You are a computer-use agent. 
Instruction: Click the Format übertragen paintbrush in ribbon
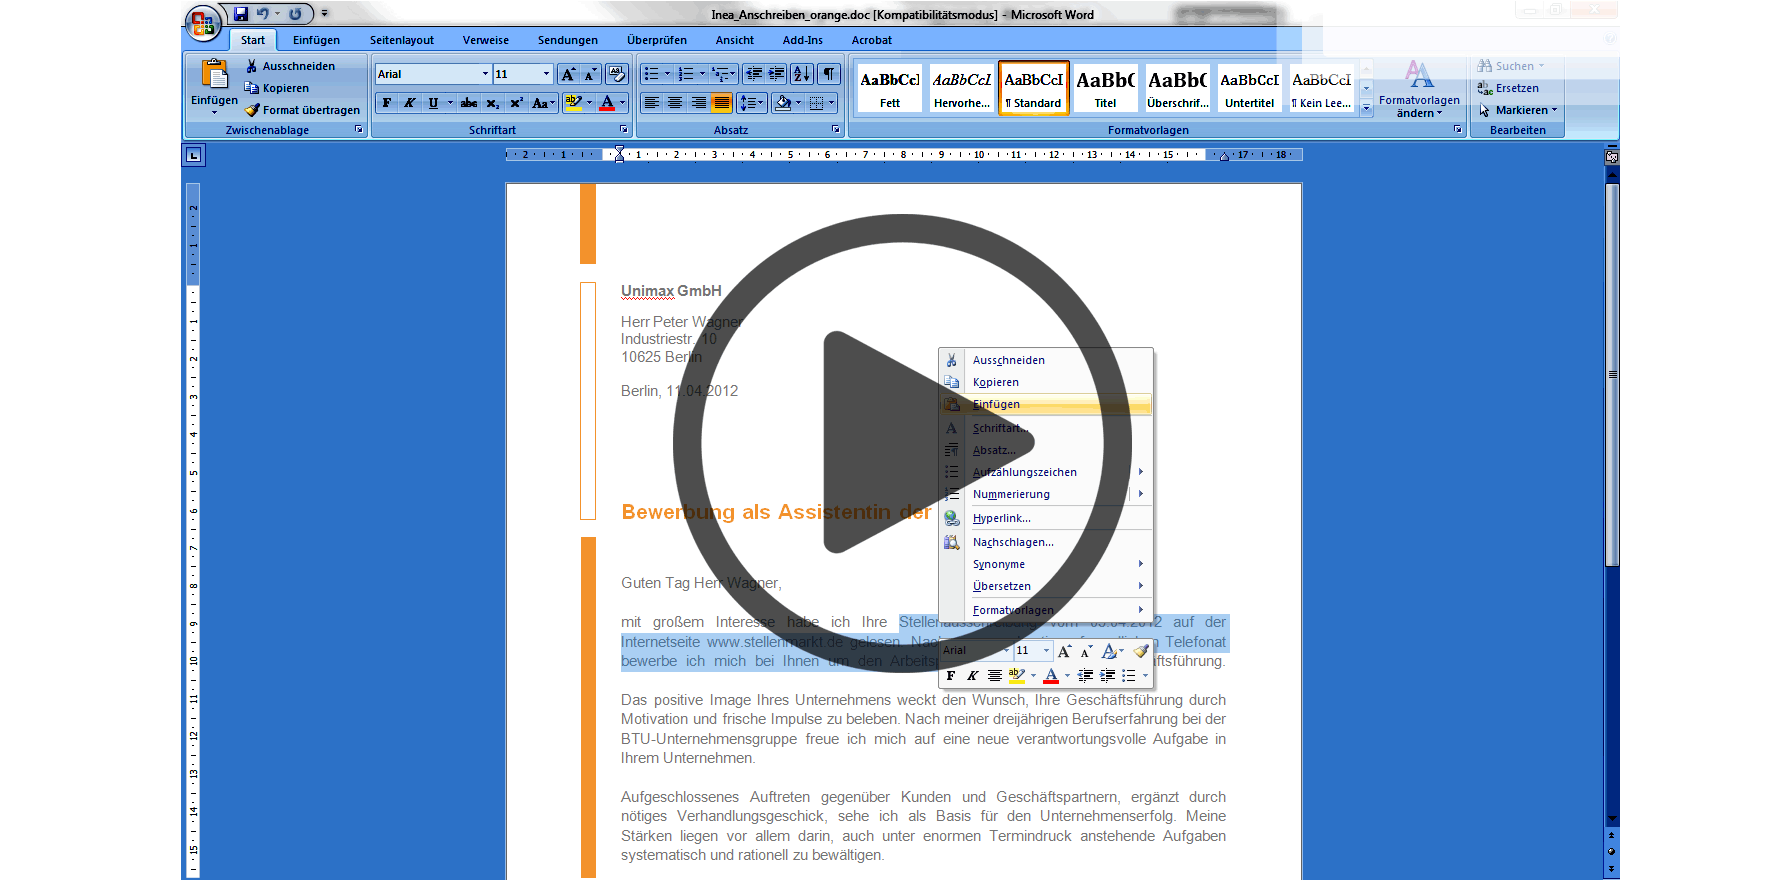coord(302,110)
